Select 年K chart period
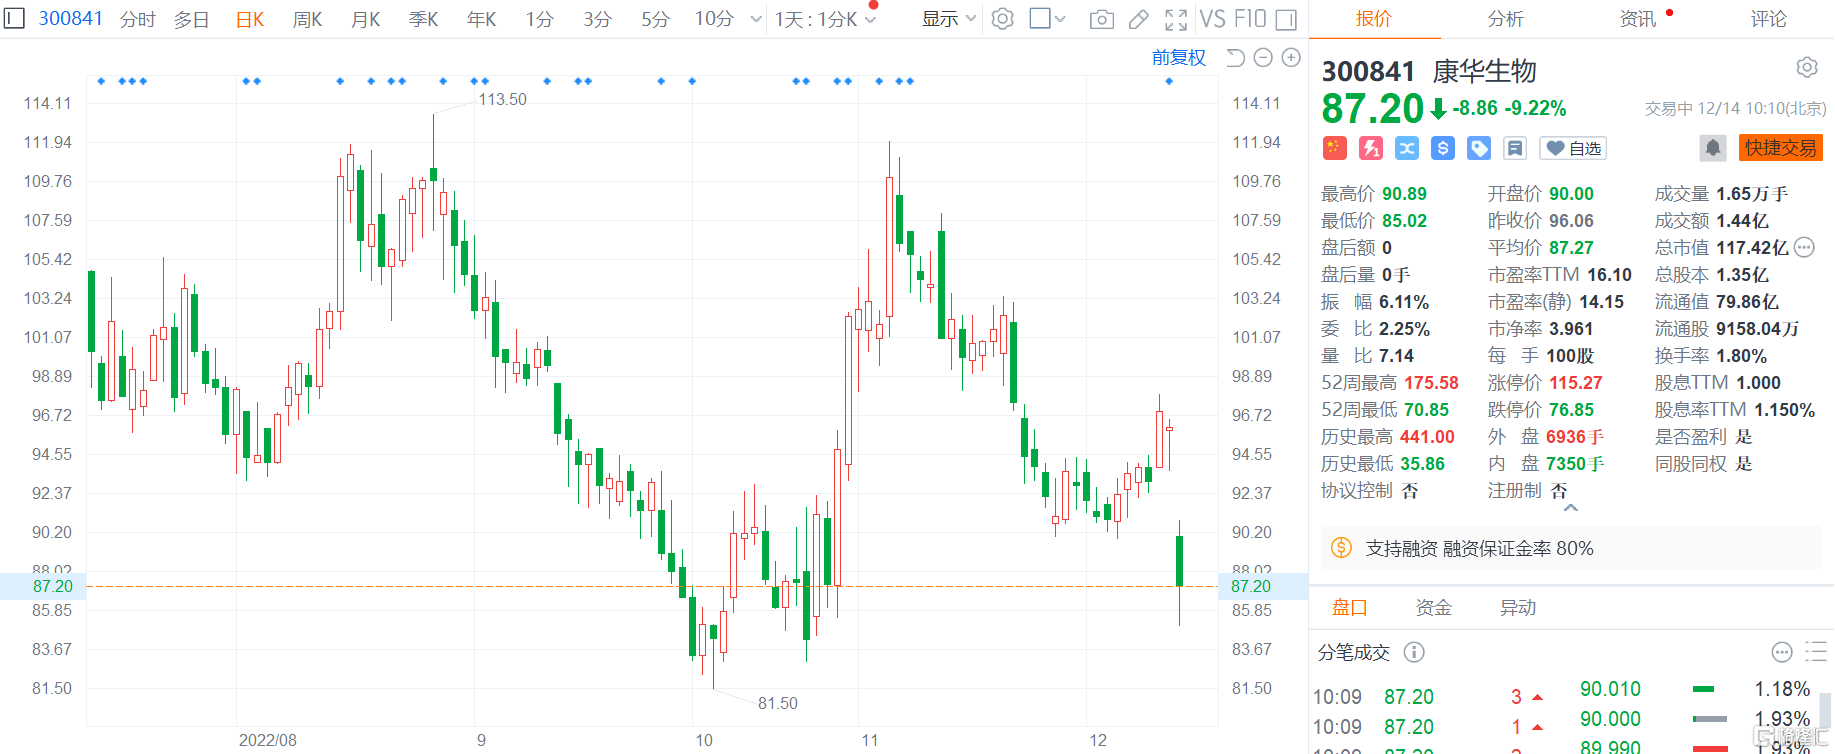The image size is (1835, 754). click(x=481, y=19)
